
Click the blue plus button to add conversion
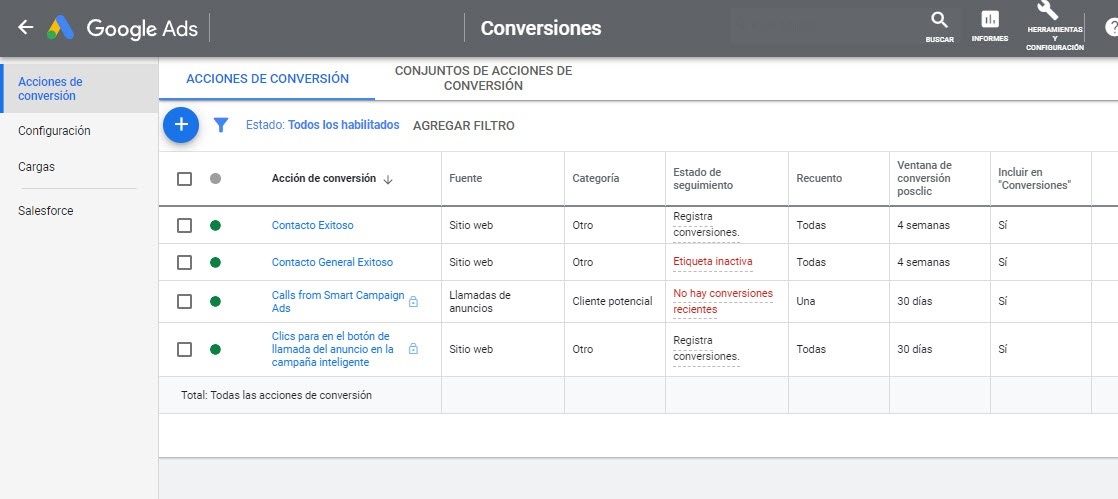[x=181, y=125]
